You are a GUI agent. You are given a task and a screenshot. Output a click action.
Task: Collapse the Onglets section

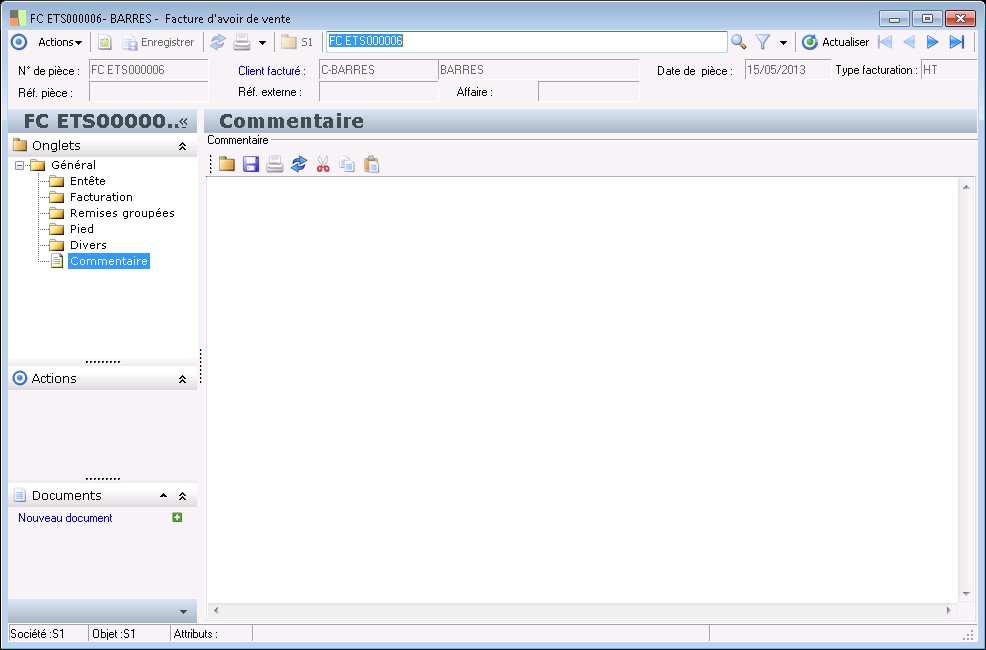182,146
